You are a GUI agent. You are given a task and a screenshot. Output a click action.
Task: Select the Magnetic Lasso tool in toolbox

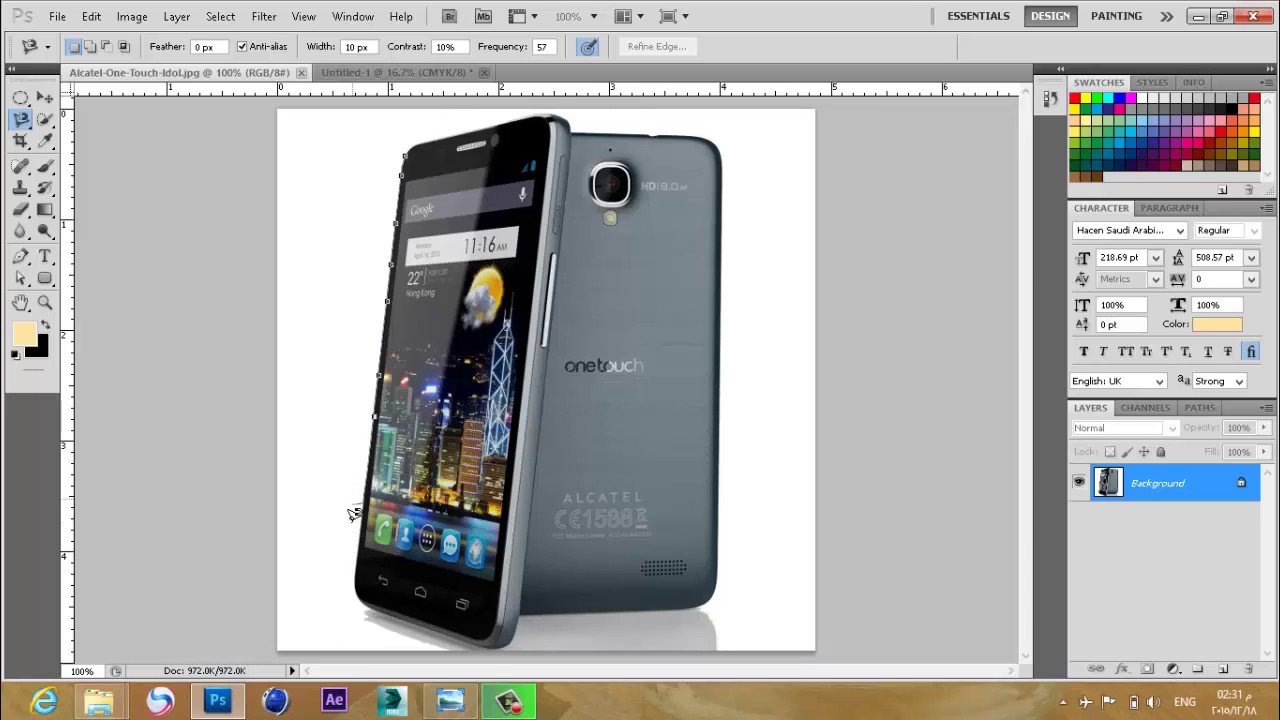tap(20, 120)
